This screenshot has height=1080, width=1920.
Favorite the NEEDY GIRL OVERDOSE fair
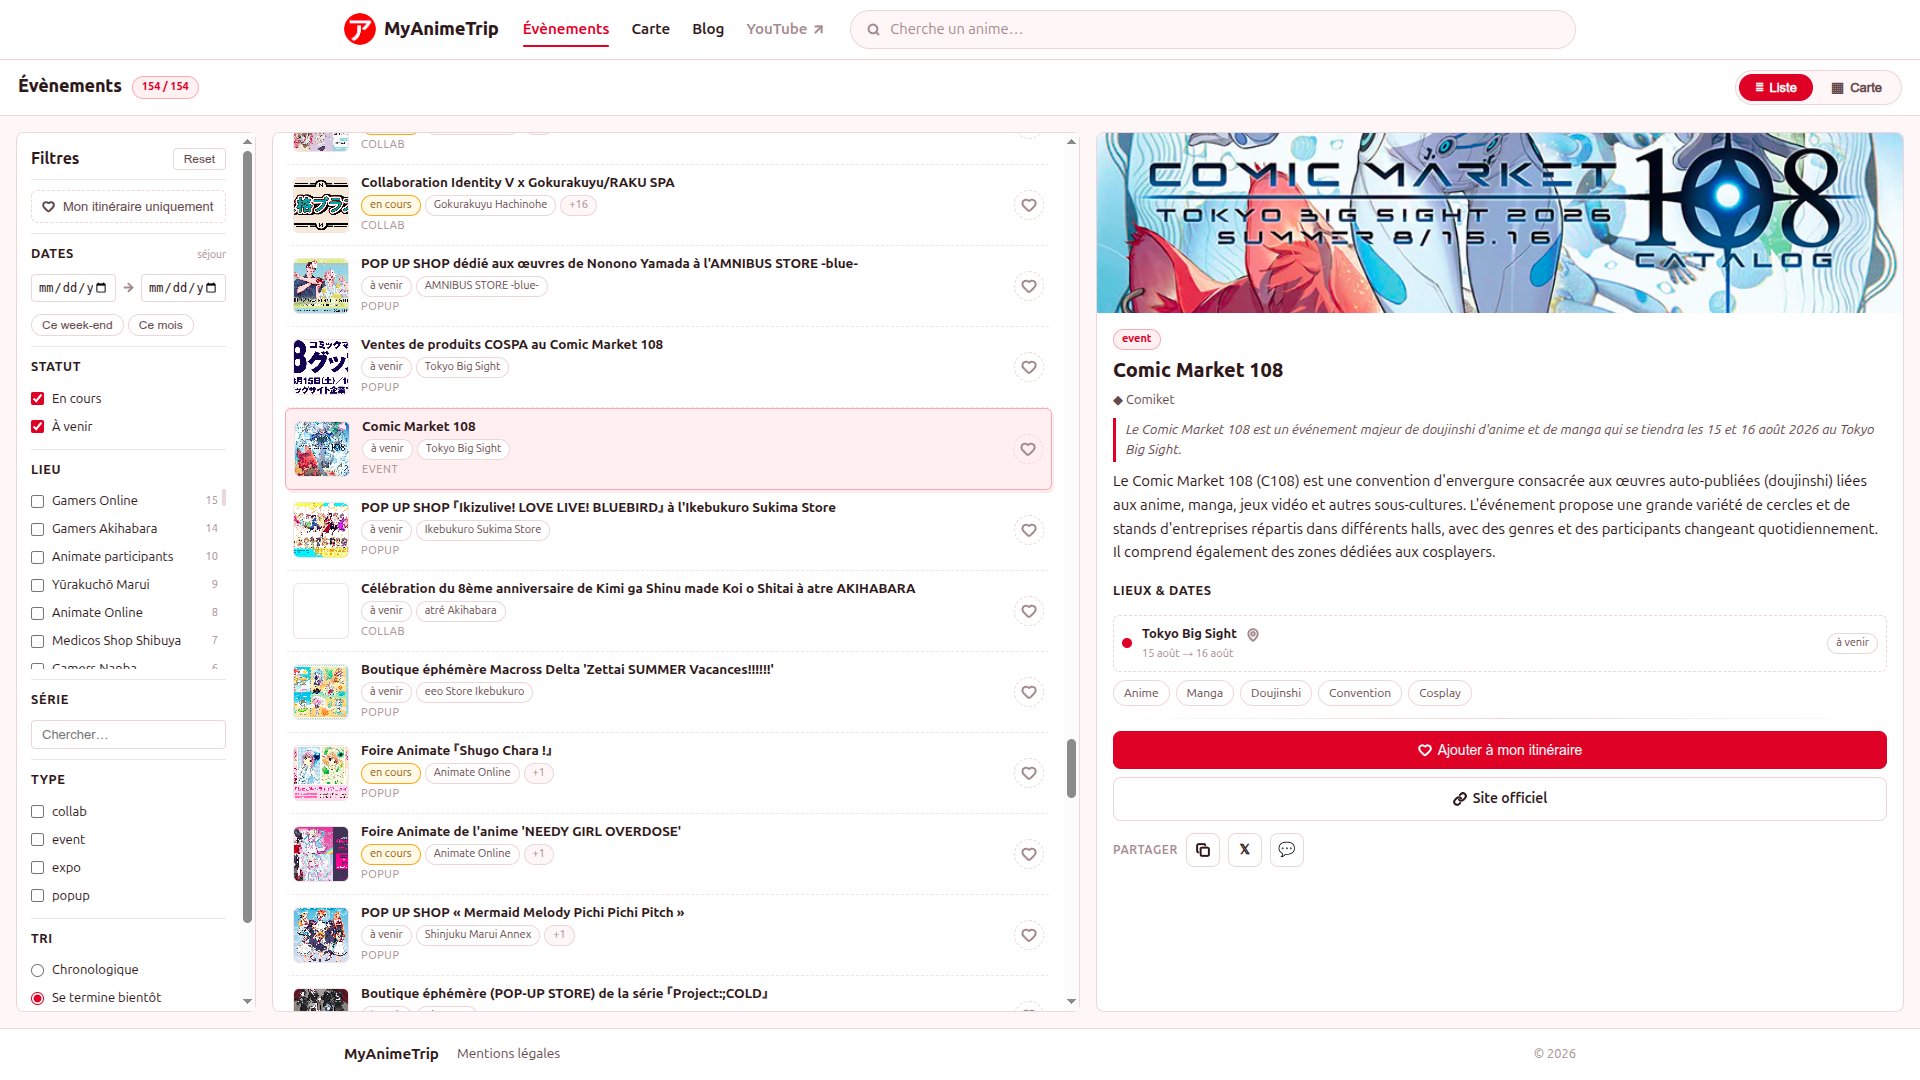point(1028,854)
